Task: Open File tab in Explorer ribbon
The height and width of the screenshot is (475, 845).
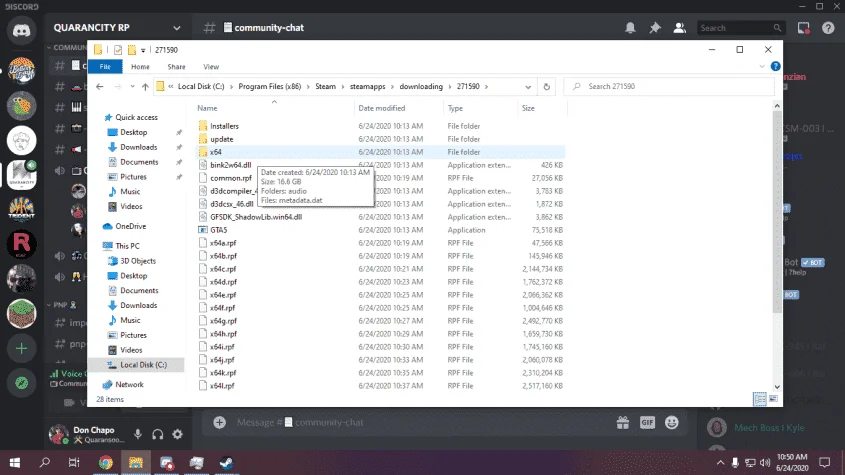Action: pyautogui.click(x=105, y=67)
